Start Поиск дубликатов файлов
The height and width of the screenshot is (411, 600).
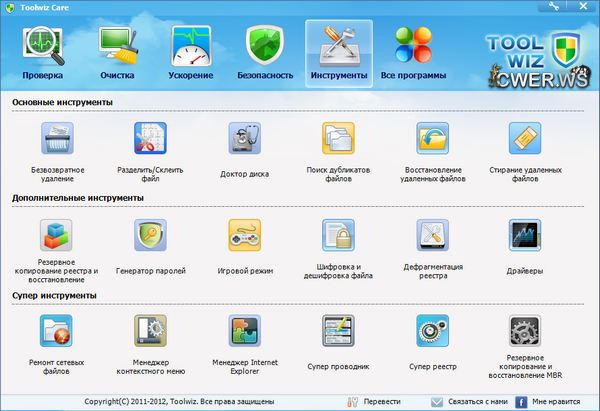[x=337, y=140]
